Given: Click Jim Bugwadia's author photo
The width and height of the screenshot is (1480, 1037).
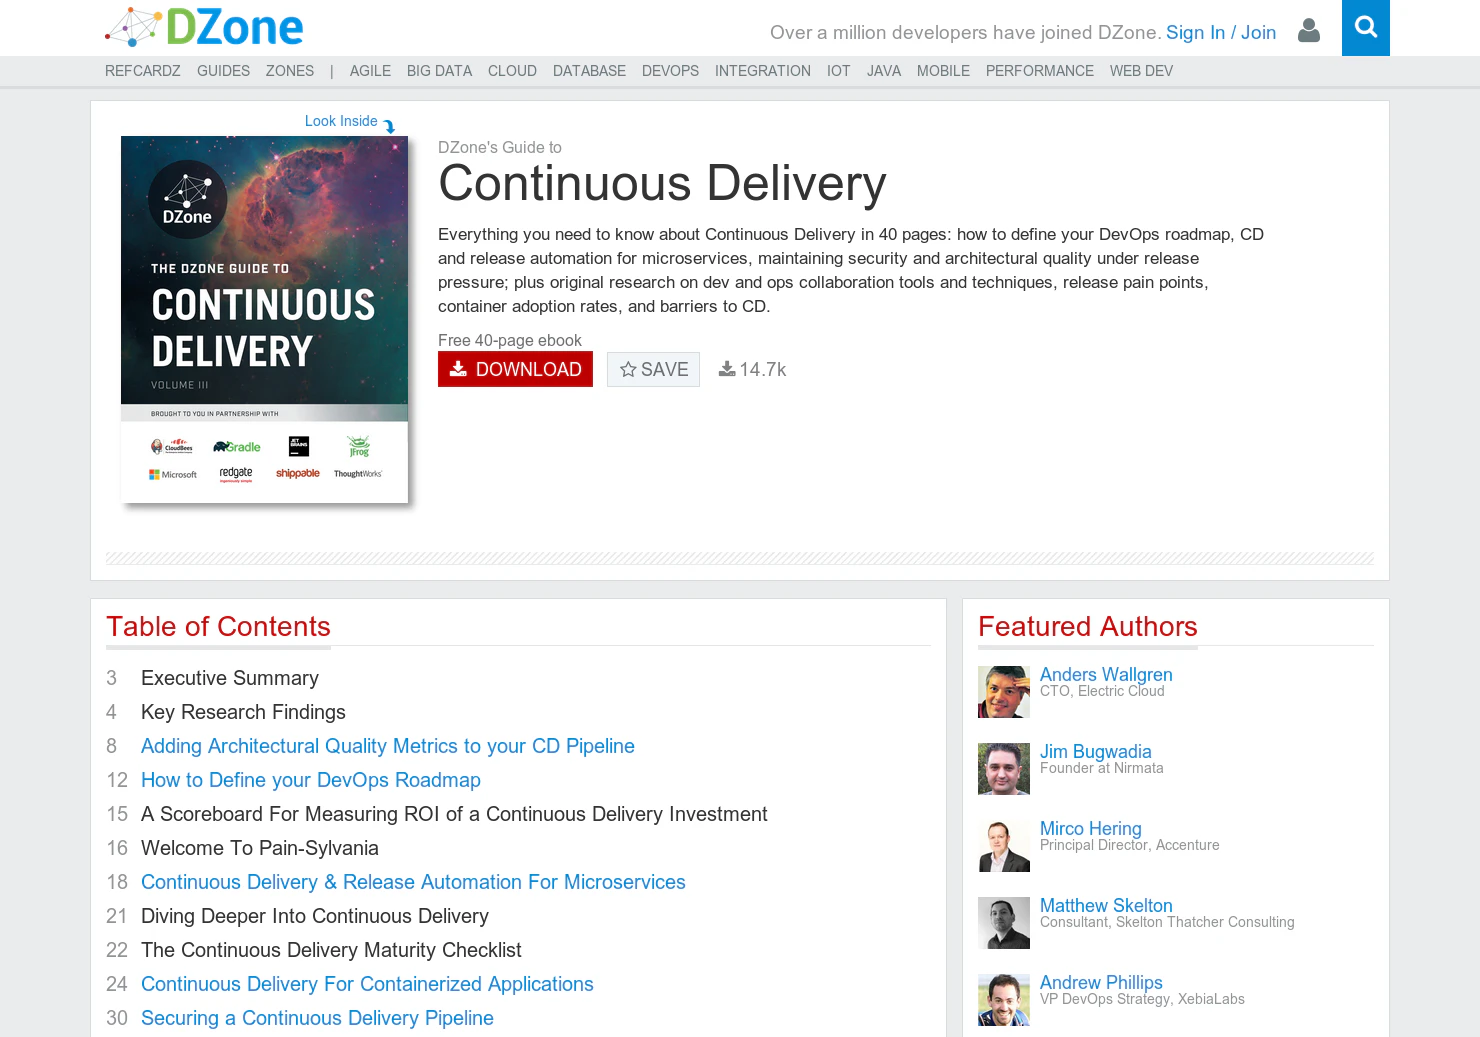Looking at the screenshot, I should click(x=1004, y=769).
